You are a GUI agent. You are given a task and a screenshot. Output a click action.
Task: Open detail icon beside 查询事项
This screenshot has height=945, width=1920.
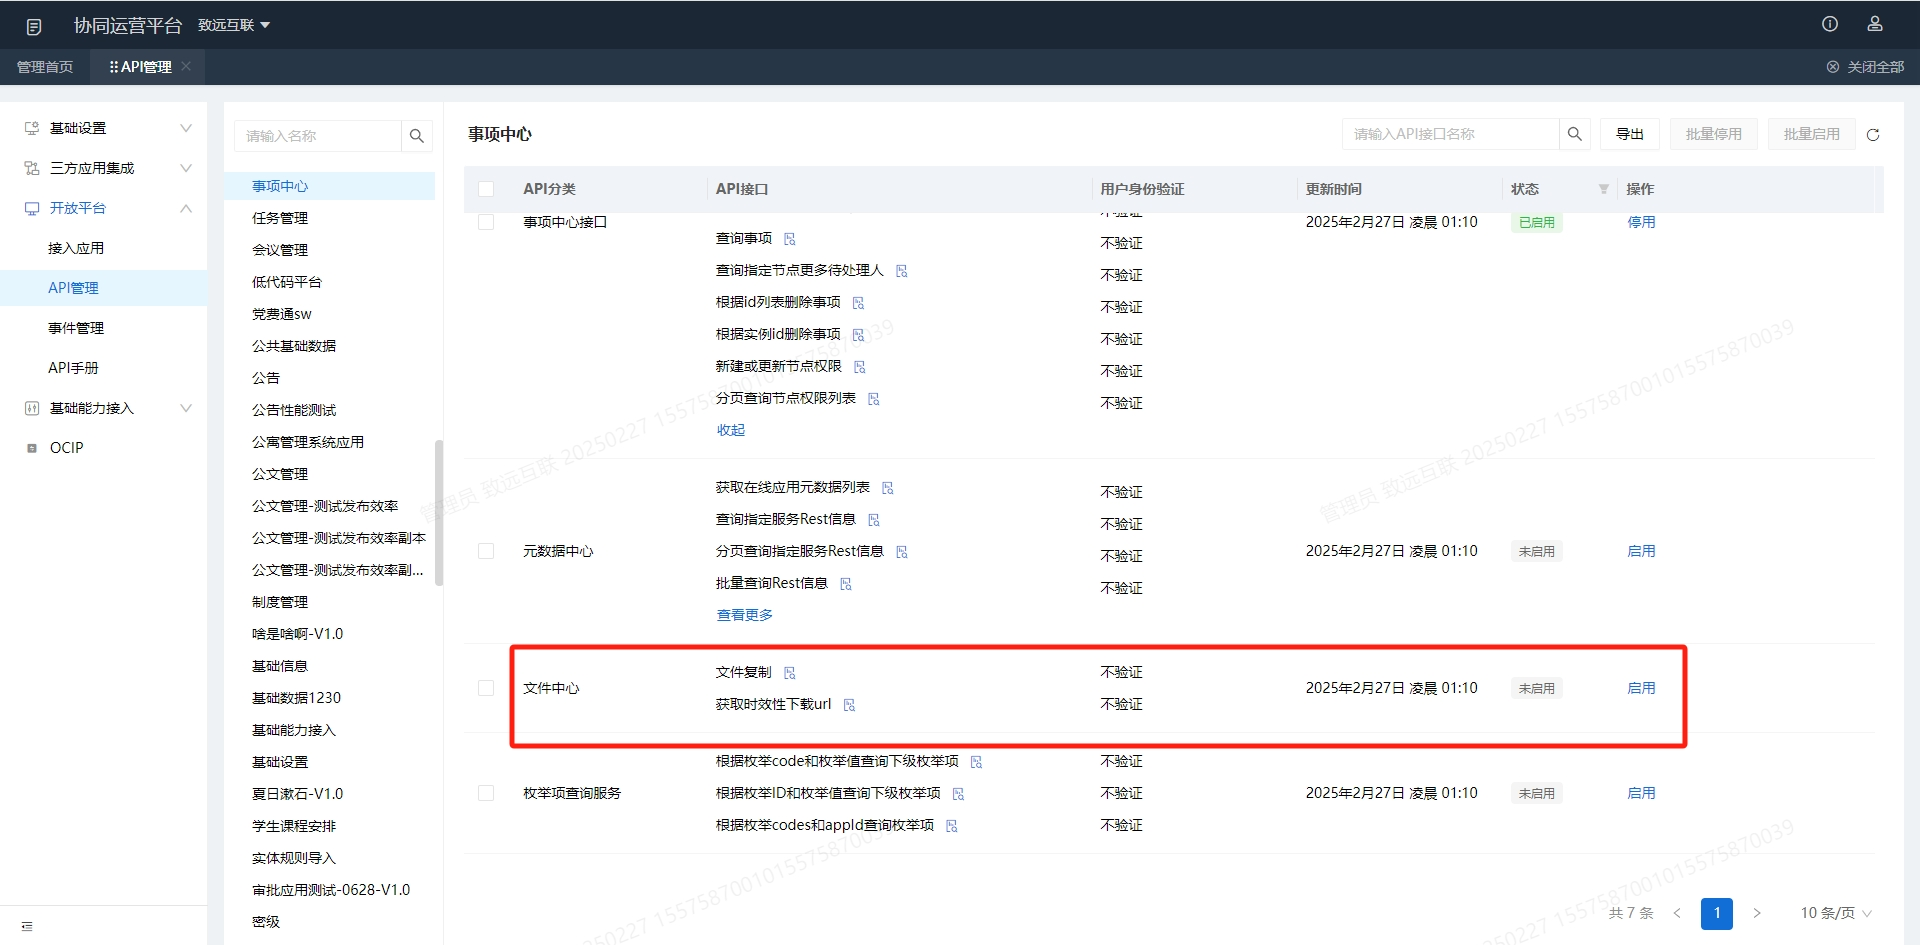click(790, 239)
